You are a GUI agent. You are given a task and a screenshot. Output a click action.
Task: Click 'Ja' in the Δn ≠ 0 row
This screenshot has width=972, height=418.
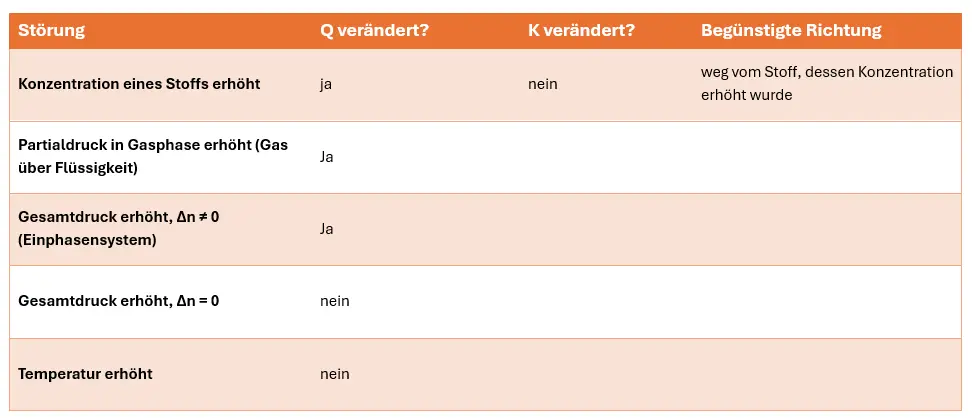[327, 228]
